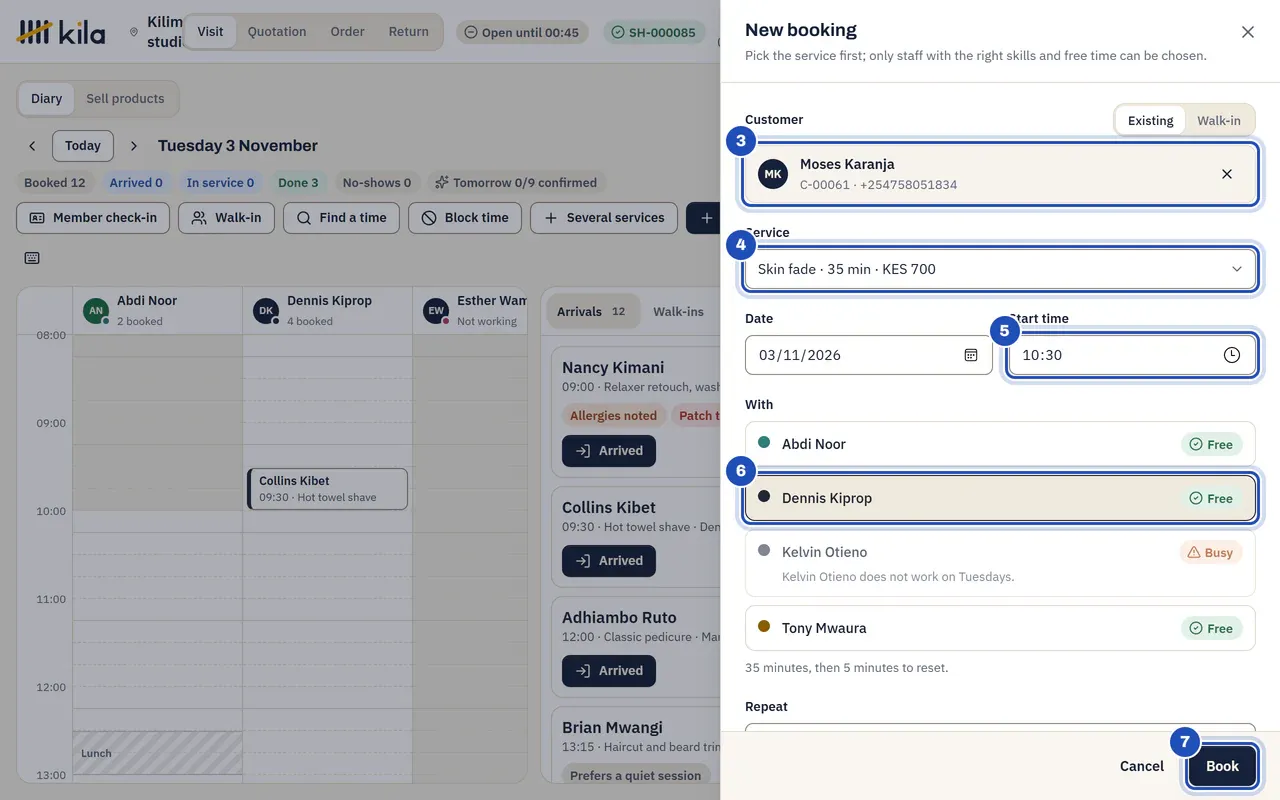Click the Find a time button
This screenshot has width=1280, height=800.
pyautogui.click(x=341, y=218)
